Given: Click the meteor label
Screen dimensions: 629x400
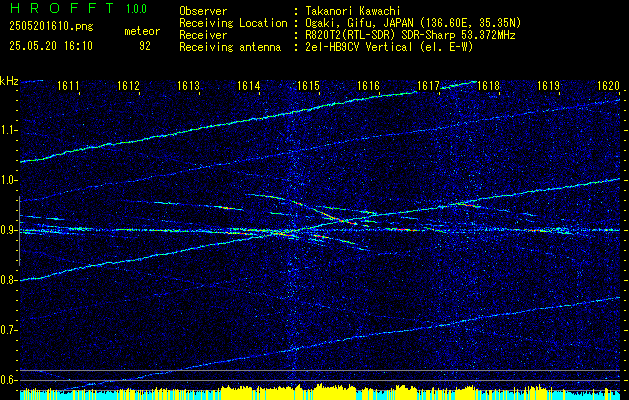Looking at the screenshot, I should [142, 31].
